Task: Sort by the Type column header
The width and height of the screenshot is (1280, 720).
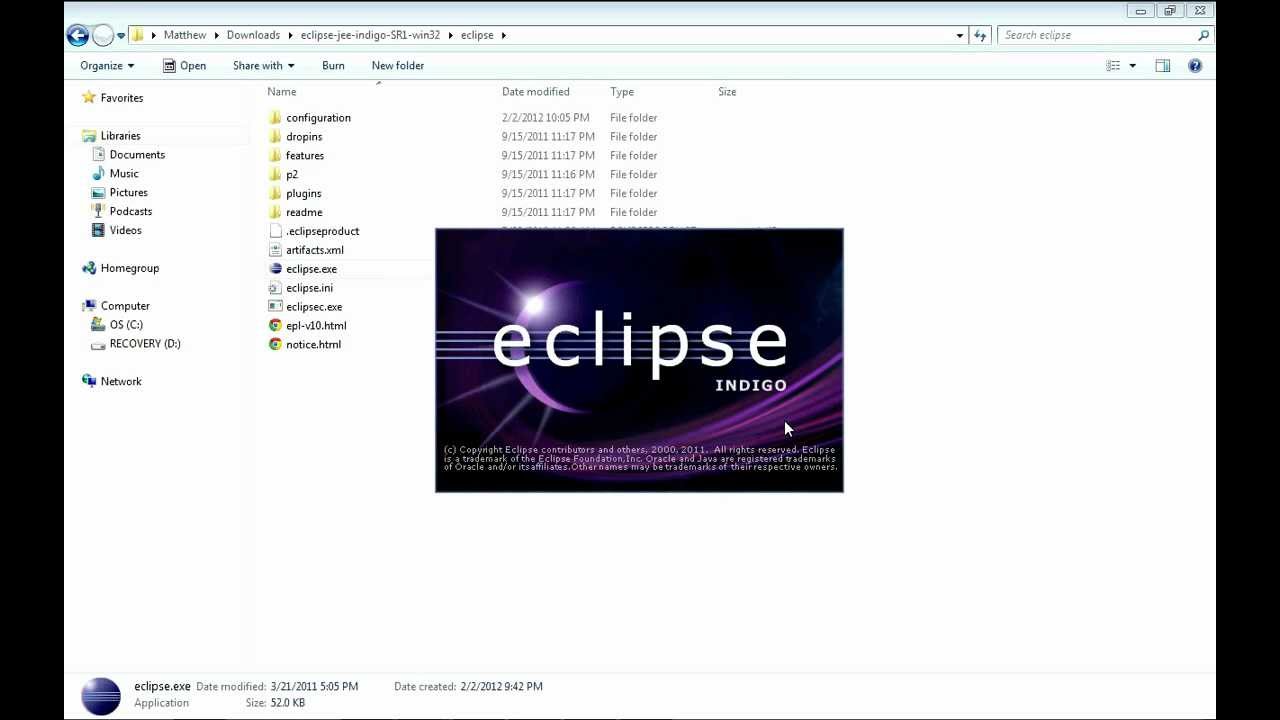Action: point(622,92)
